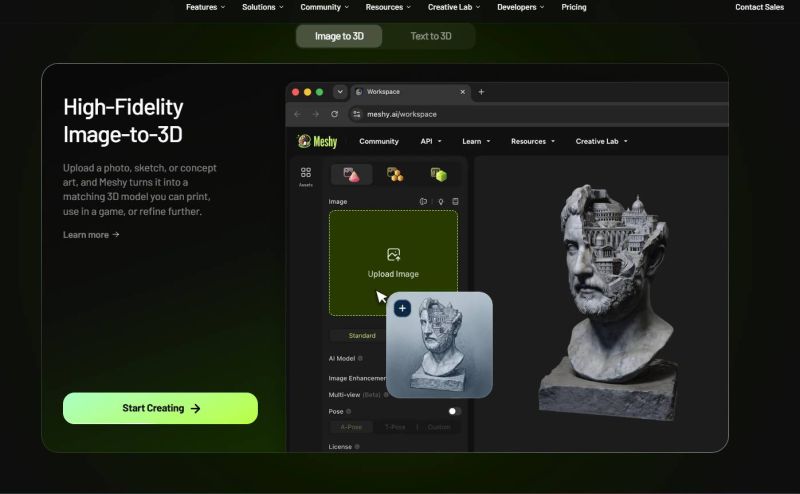Click the AI Model label
Screen dimensions: 800x494
[x=341, y=358]
